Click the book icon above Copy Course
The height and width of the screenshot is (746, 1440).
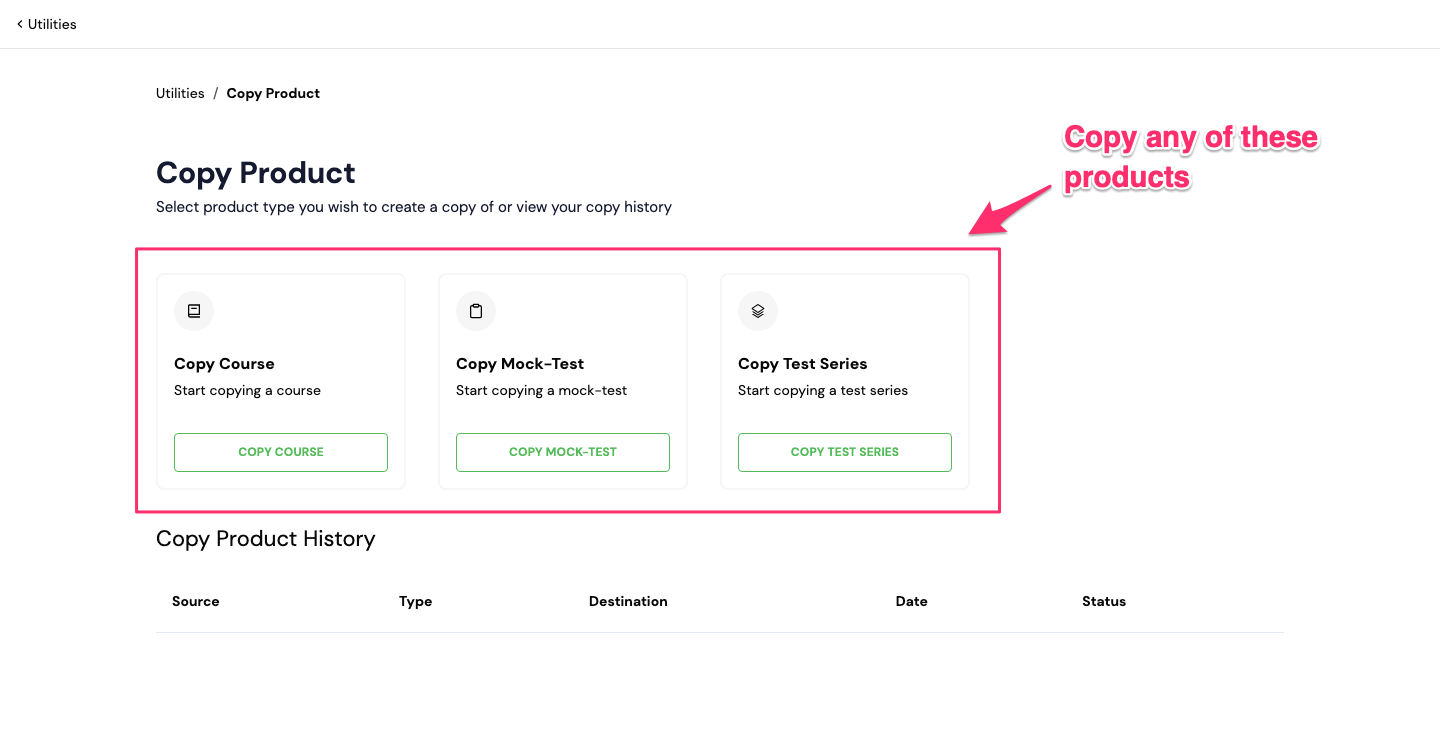(x=194, y=311)
